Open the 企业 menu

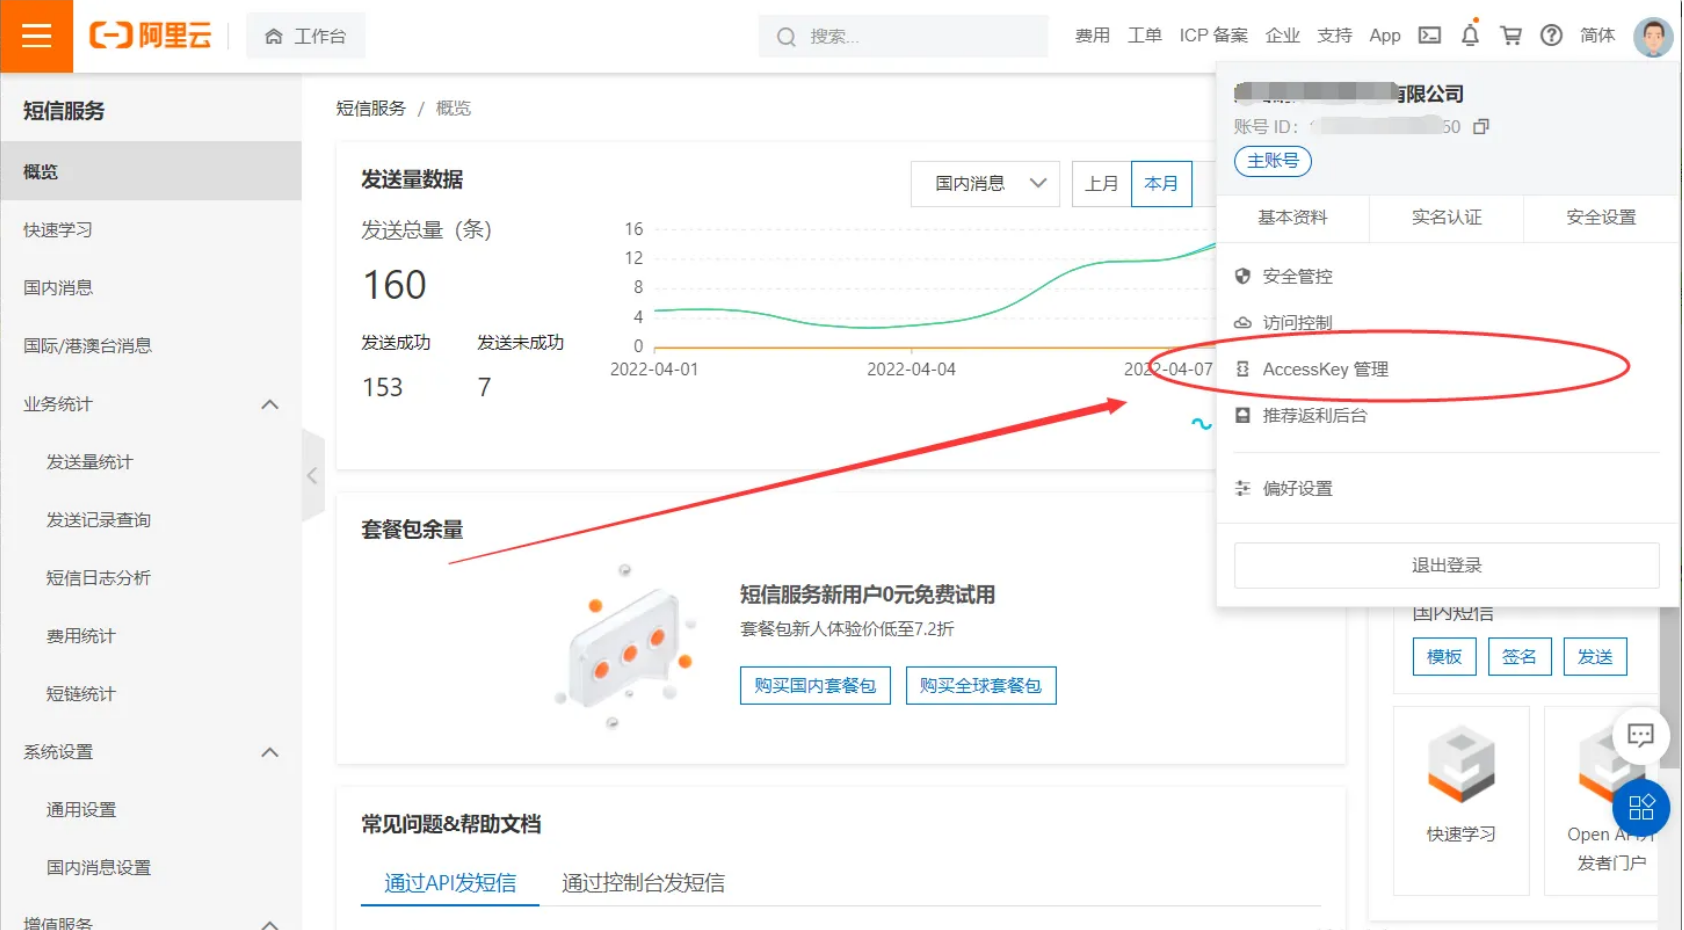coord(1282,36)
